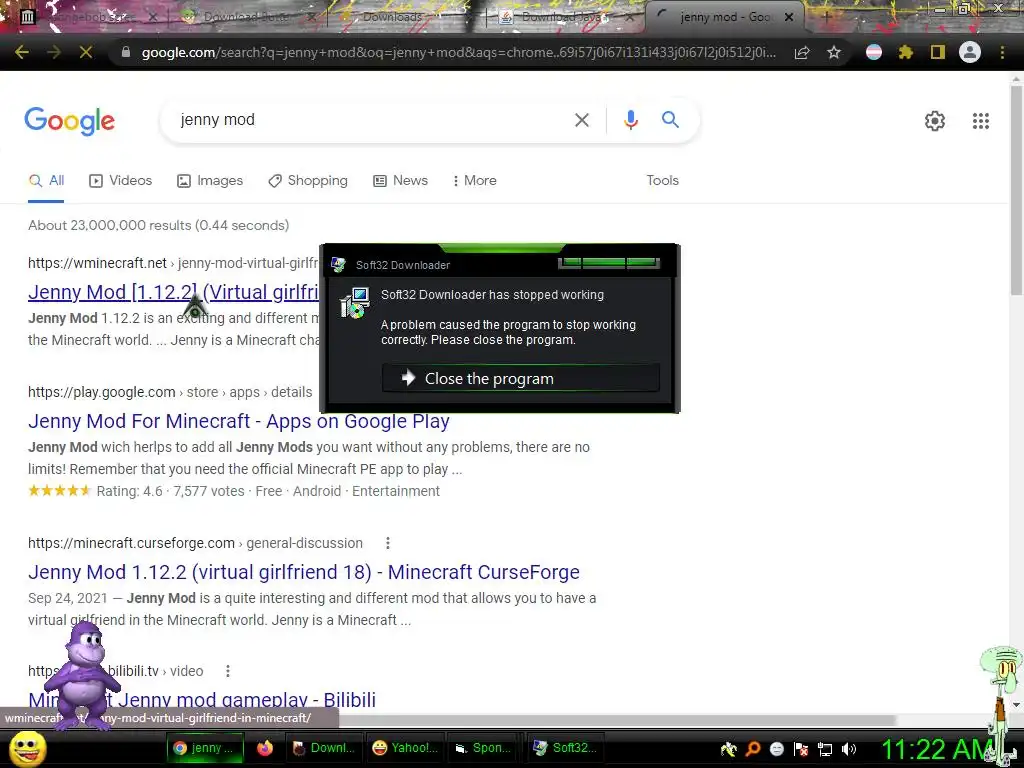Open the Bilibili Jenny mod gameplay result
This screenshot has height=768, width=1024.
pos(247,699)
